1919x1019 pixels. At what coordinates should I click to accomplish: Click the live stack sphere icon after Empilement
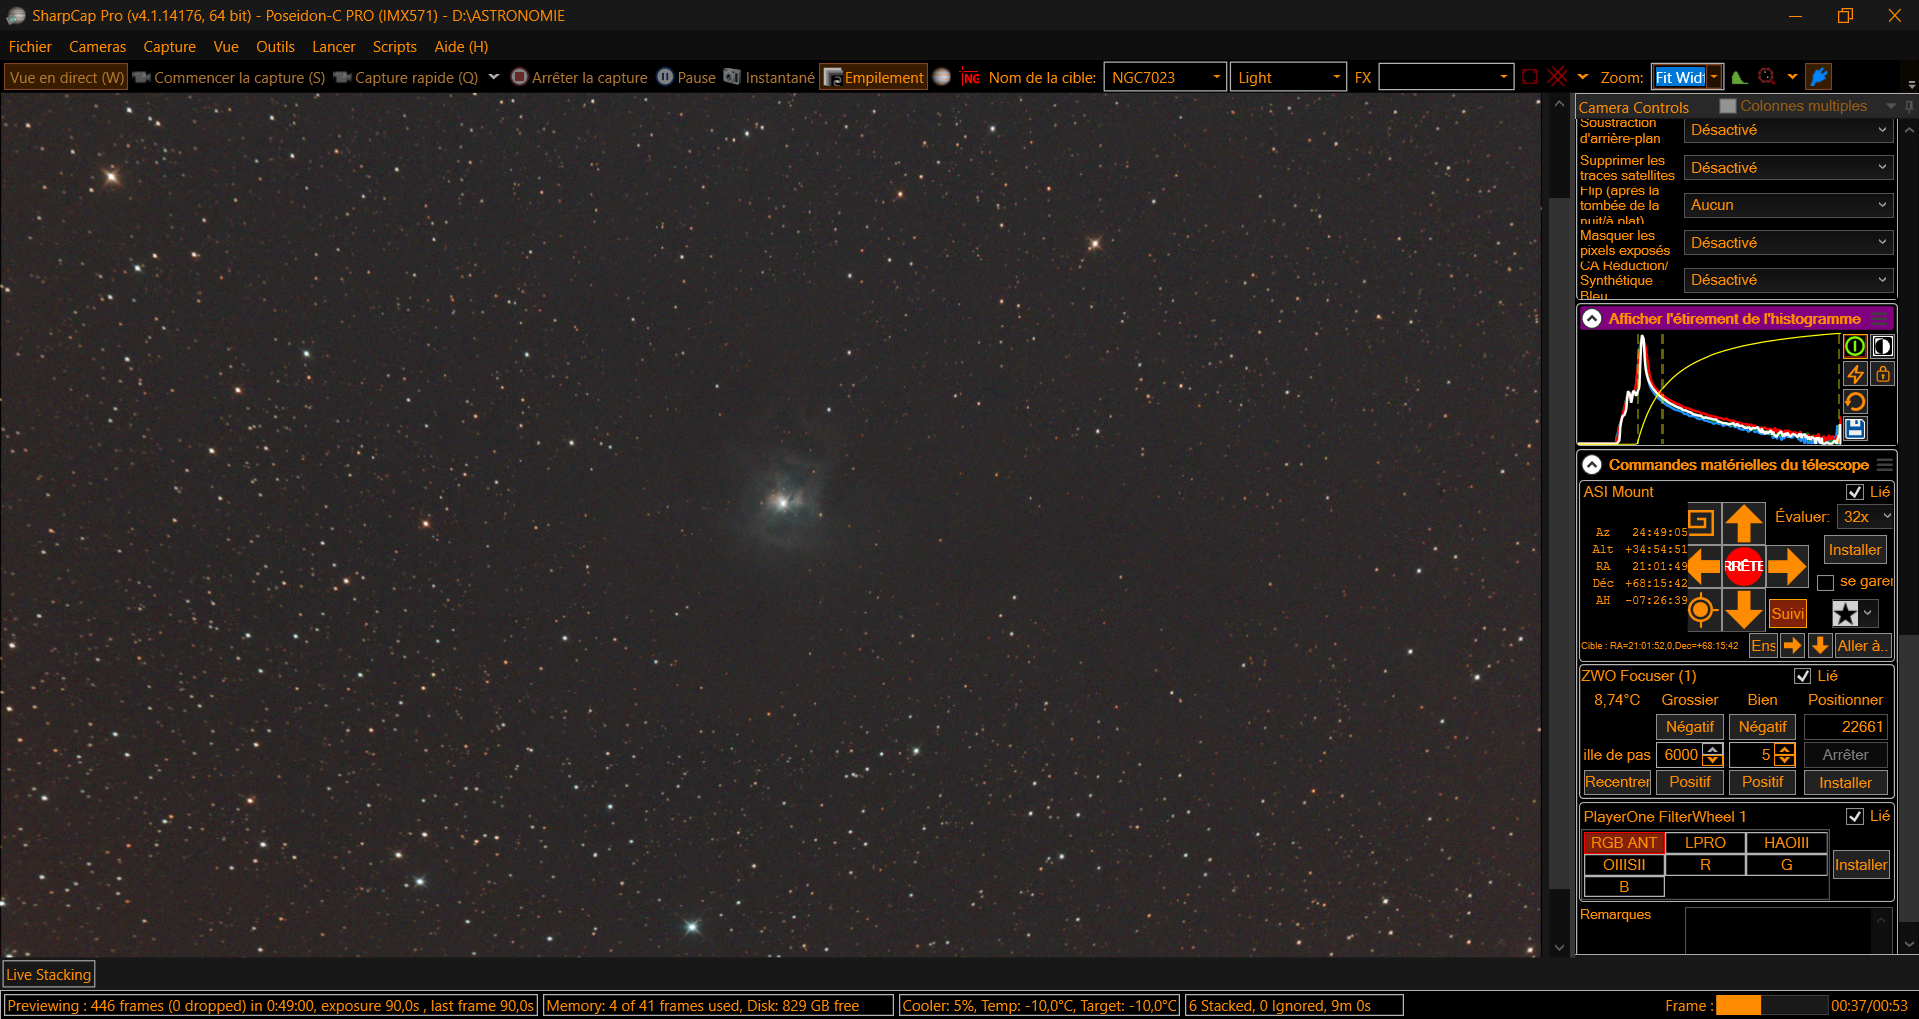(942, 77)
